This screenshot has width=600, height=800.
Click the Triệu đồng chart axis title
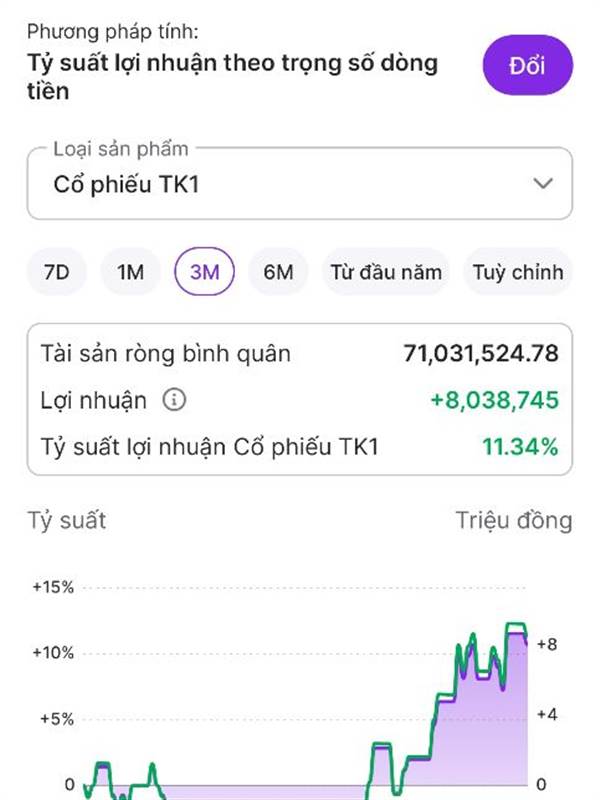pos(514,520)
